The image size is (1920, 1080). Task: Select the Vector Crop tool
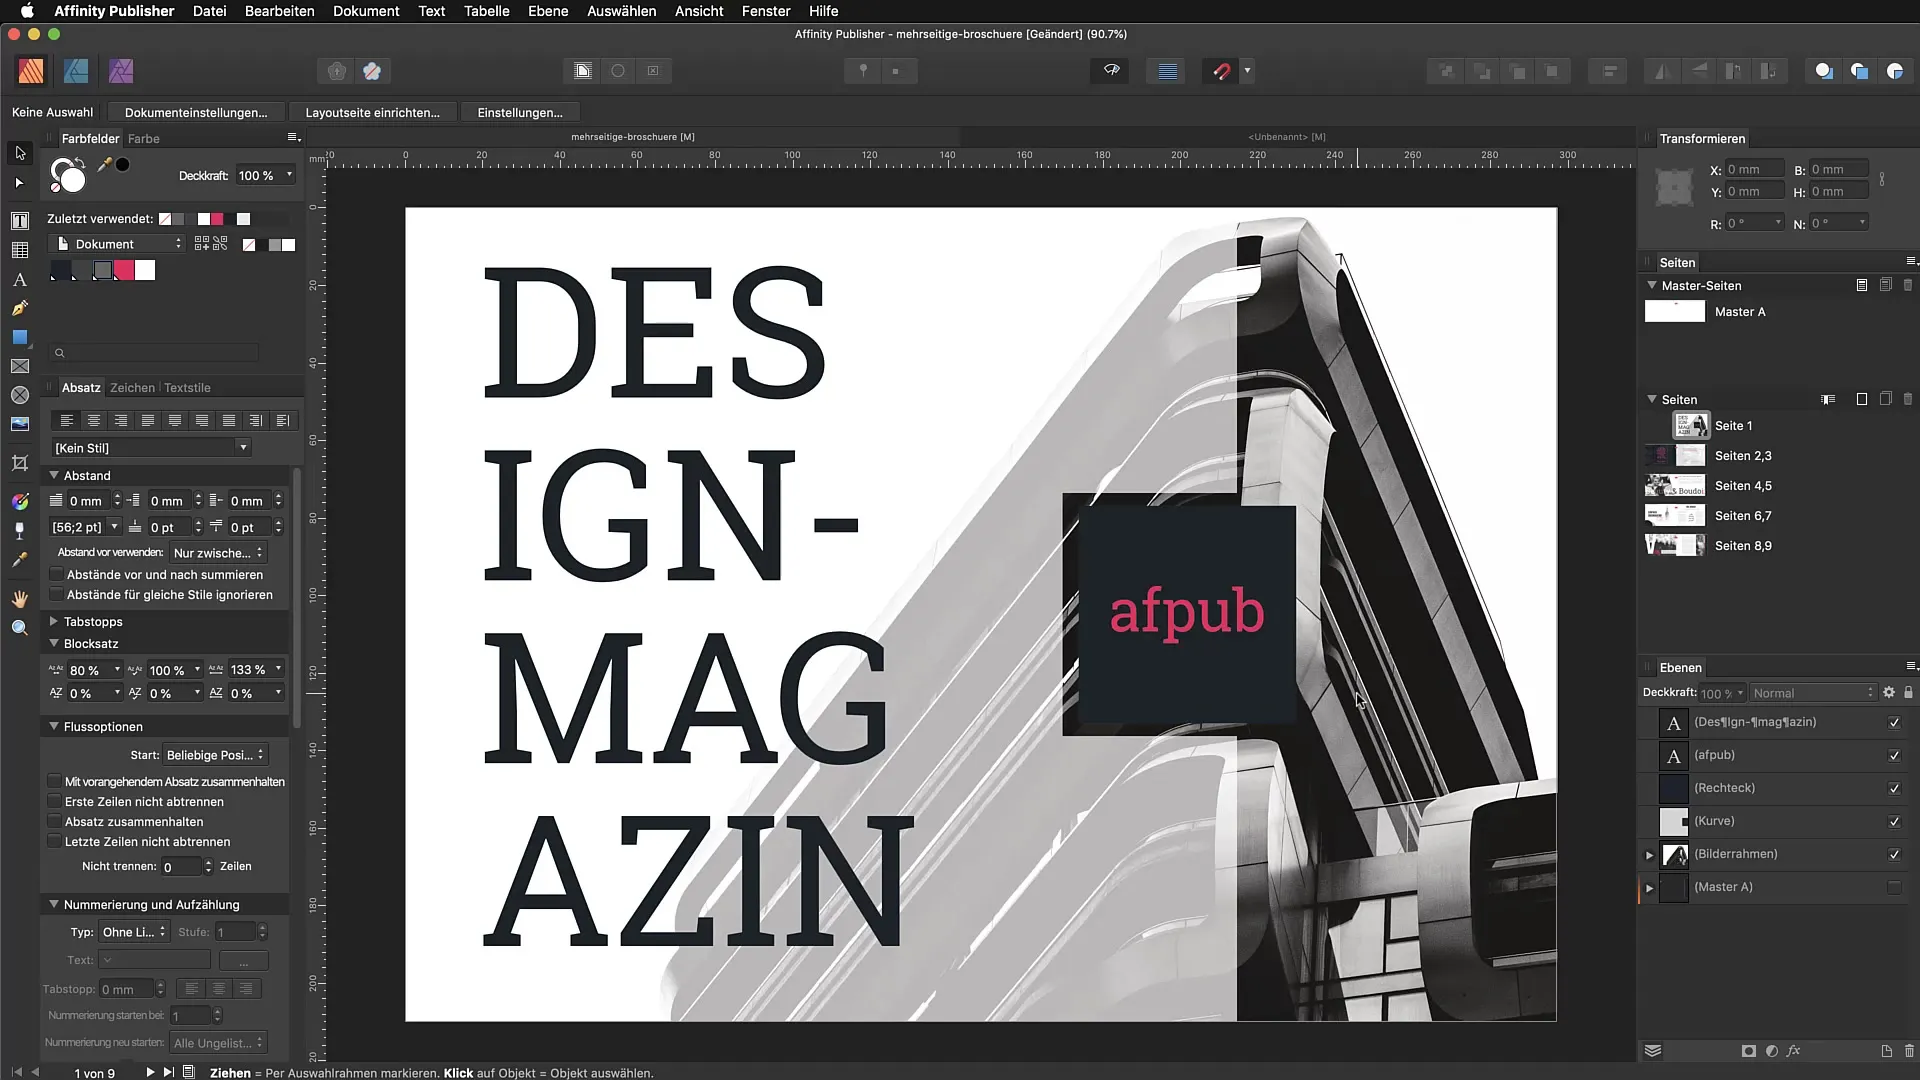[20, 463]
